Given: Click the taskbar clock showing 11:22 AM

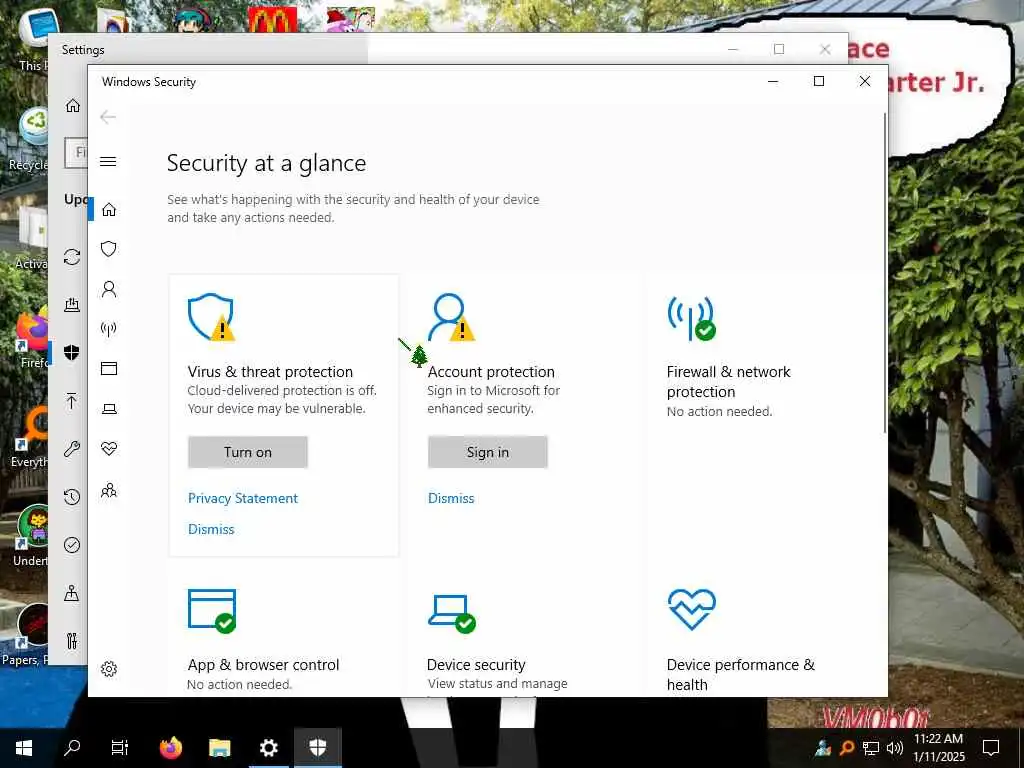Looking at the screenshot, I should pos(938,748).
